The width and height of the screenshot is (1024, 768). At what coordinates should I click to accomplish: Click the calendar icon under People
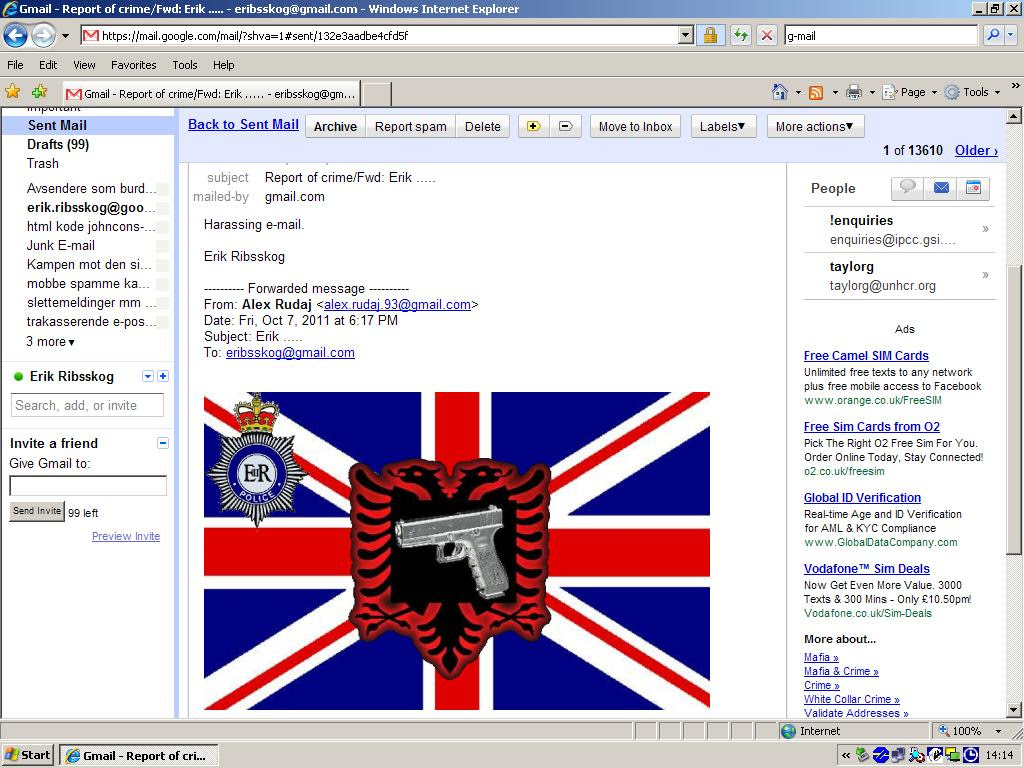[x=973, y=188]
